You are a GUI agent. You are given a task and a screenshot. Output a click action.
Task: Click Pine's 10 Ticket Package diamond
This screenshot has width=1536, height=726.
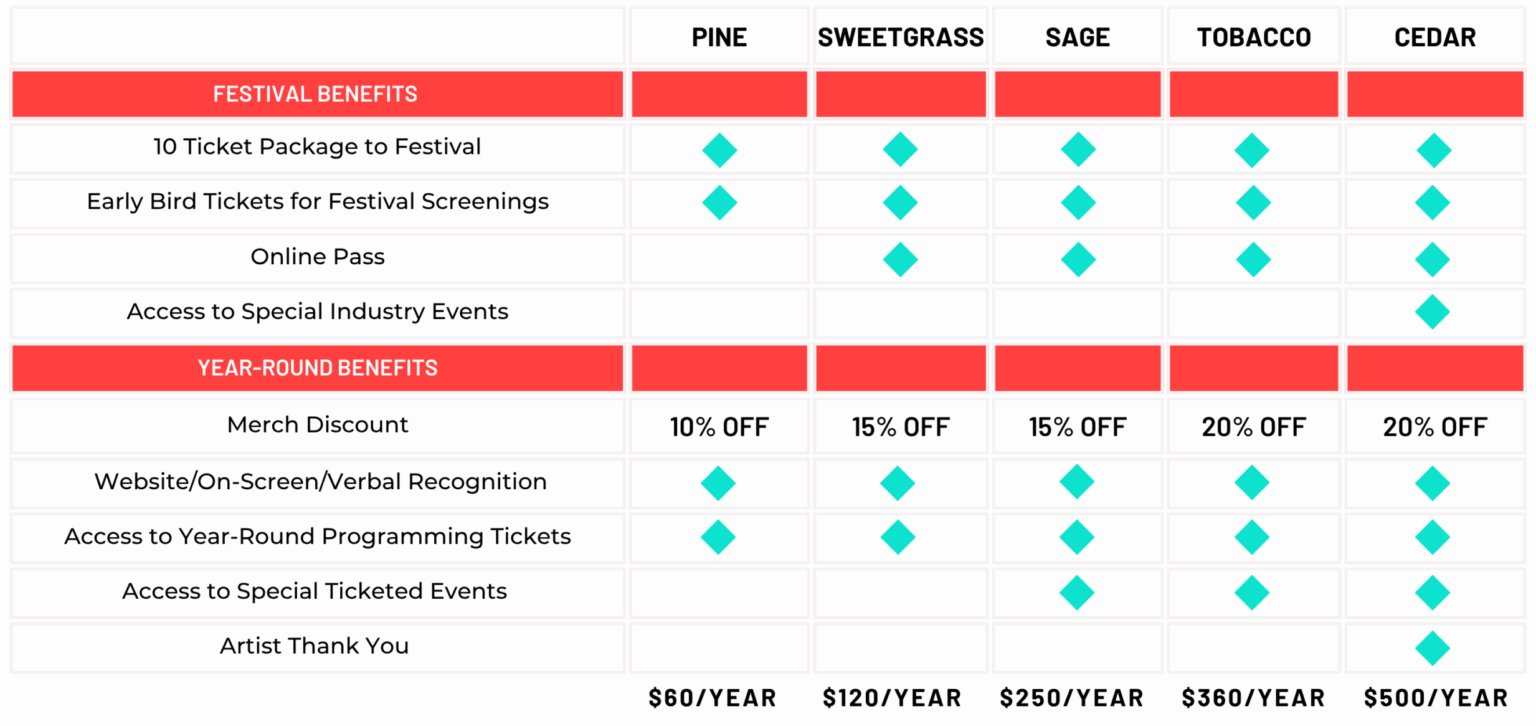point(719,151)
